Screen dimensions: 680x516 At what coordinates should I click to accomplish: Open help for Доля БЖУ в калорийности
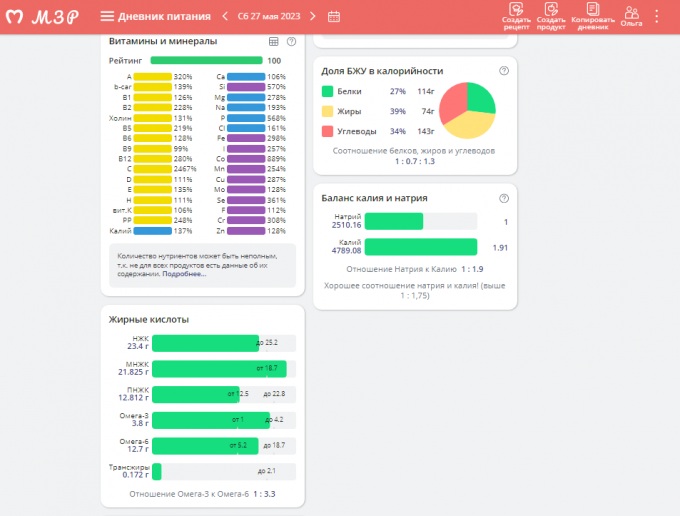(504, 71)
